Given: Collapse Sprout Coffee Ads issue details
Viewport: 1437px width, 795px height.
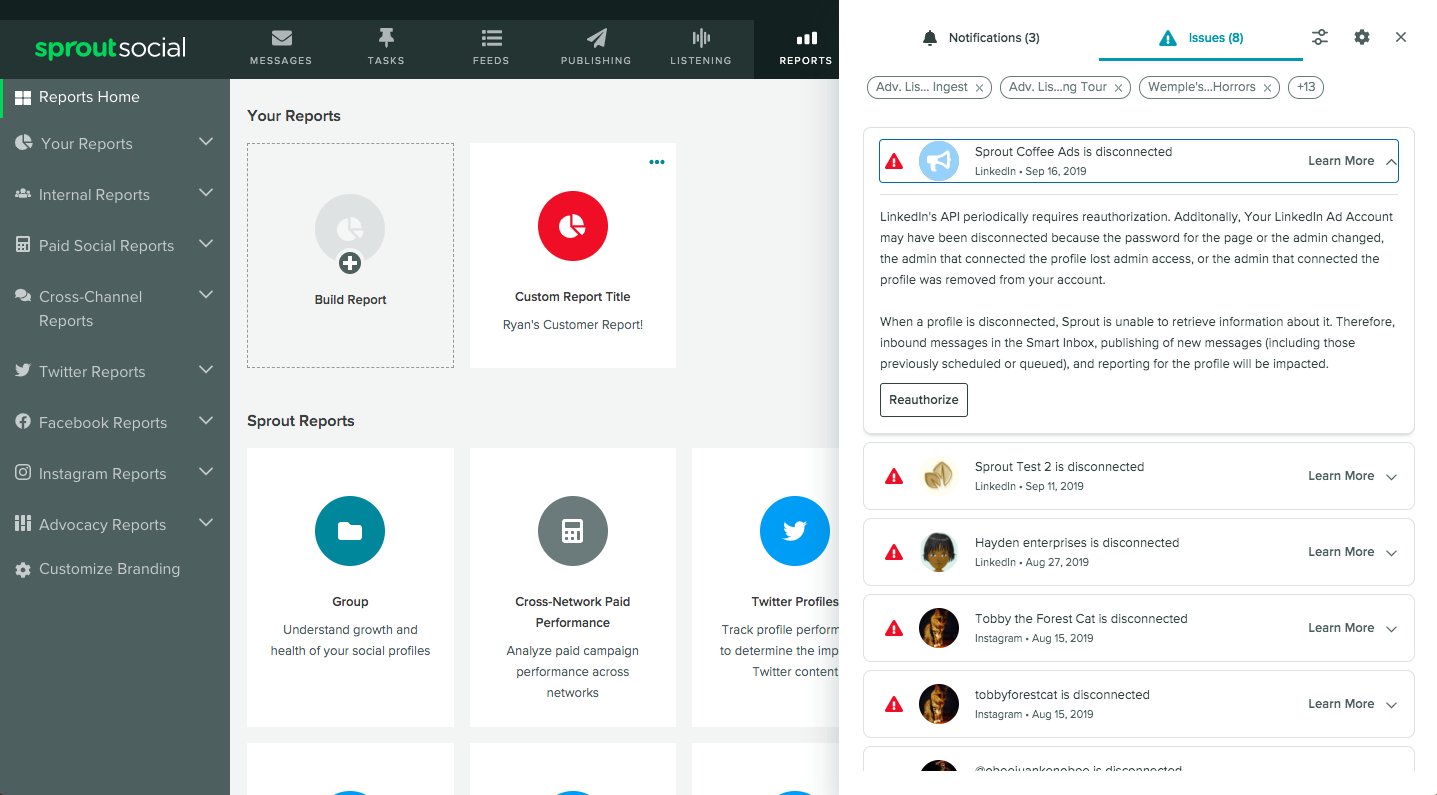Looking at the screenshot, I should coord(1391,161).
